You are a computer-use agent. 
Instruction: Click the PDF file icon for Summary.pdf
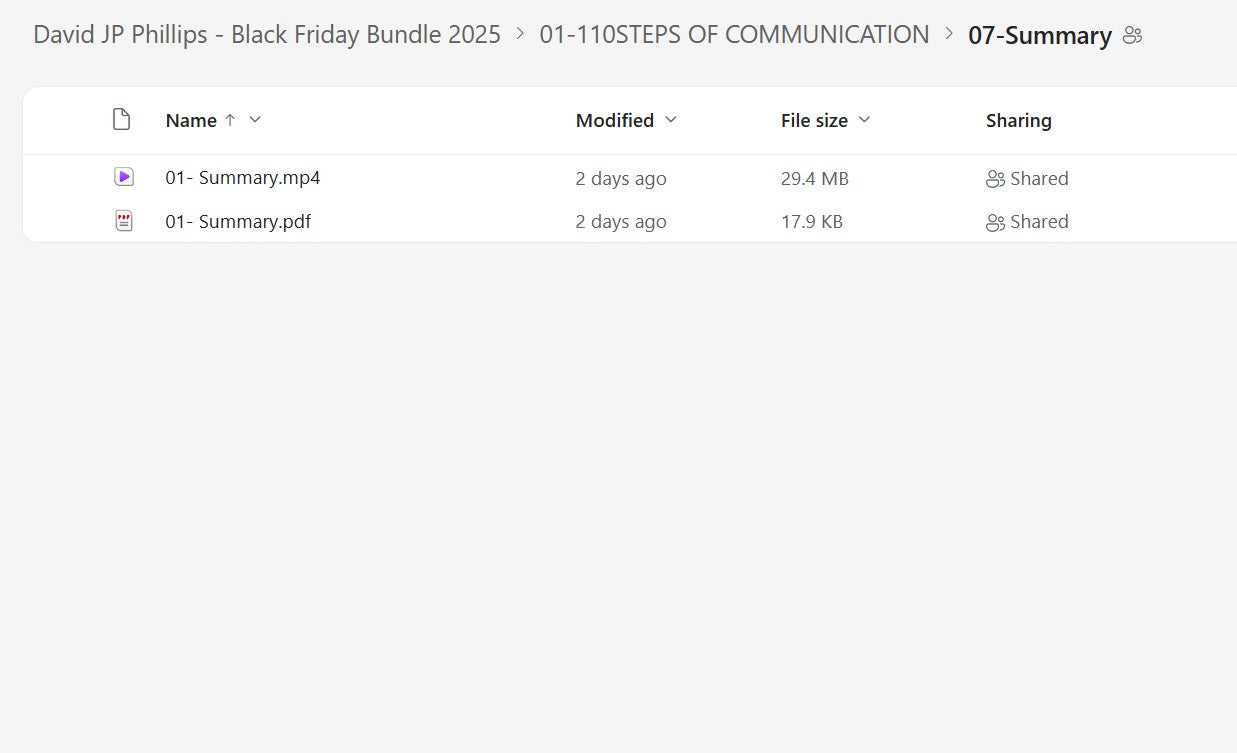pyautogui.click(x=123, y=221)
